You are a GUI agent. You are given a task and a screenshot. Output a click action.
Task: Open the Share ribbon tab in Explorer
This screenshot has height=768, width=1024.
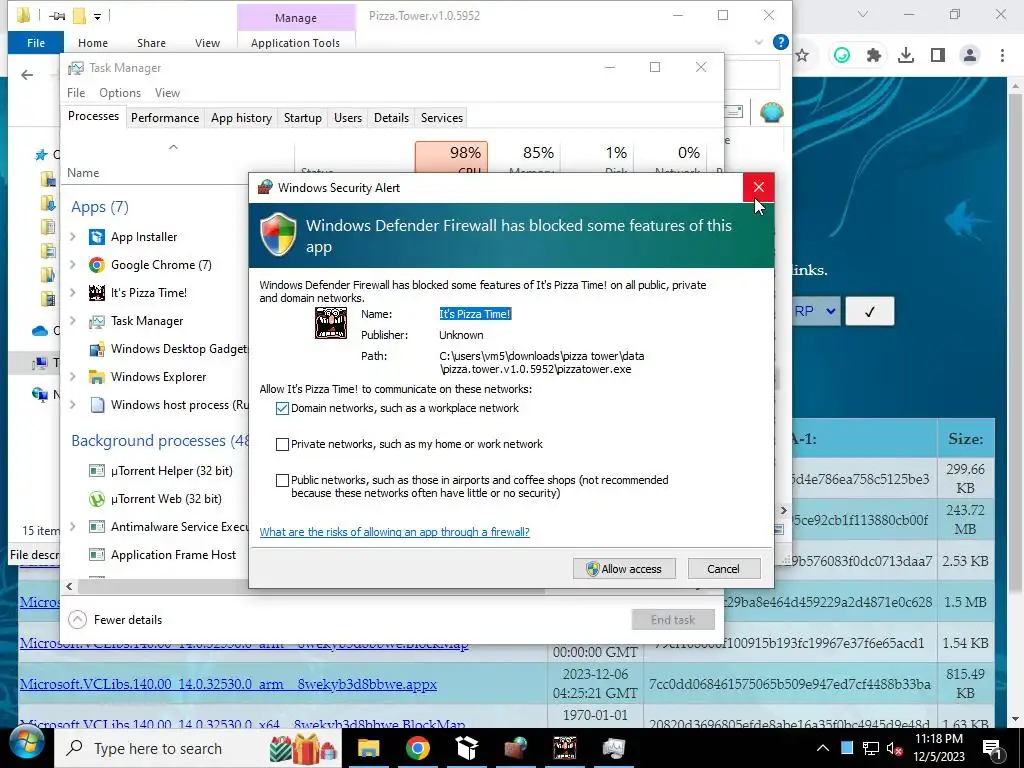point(151,43)
